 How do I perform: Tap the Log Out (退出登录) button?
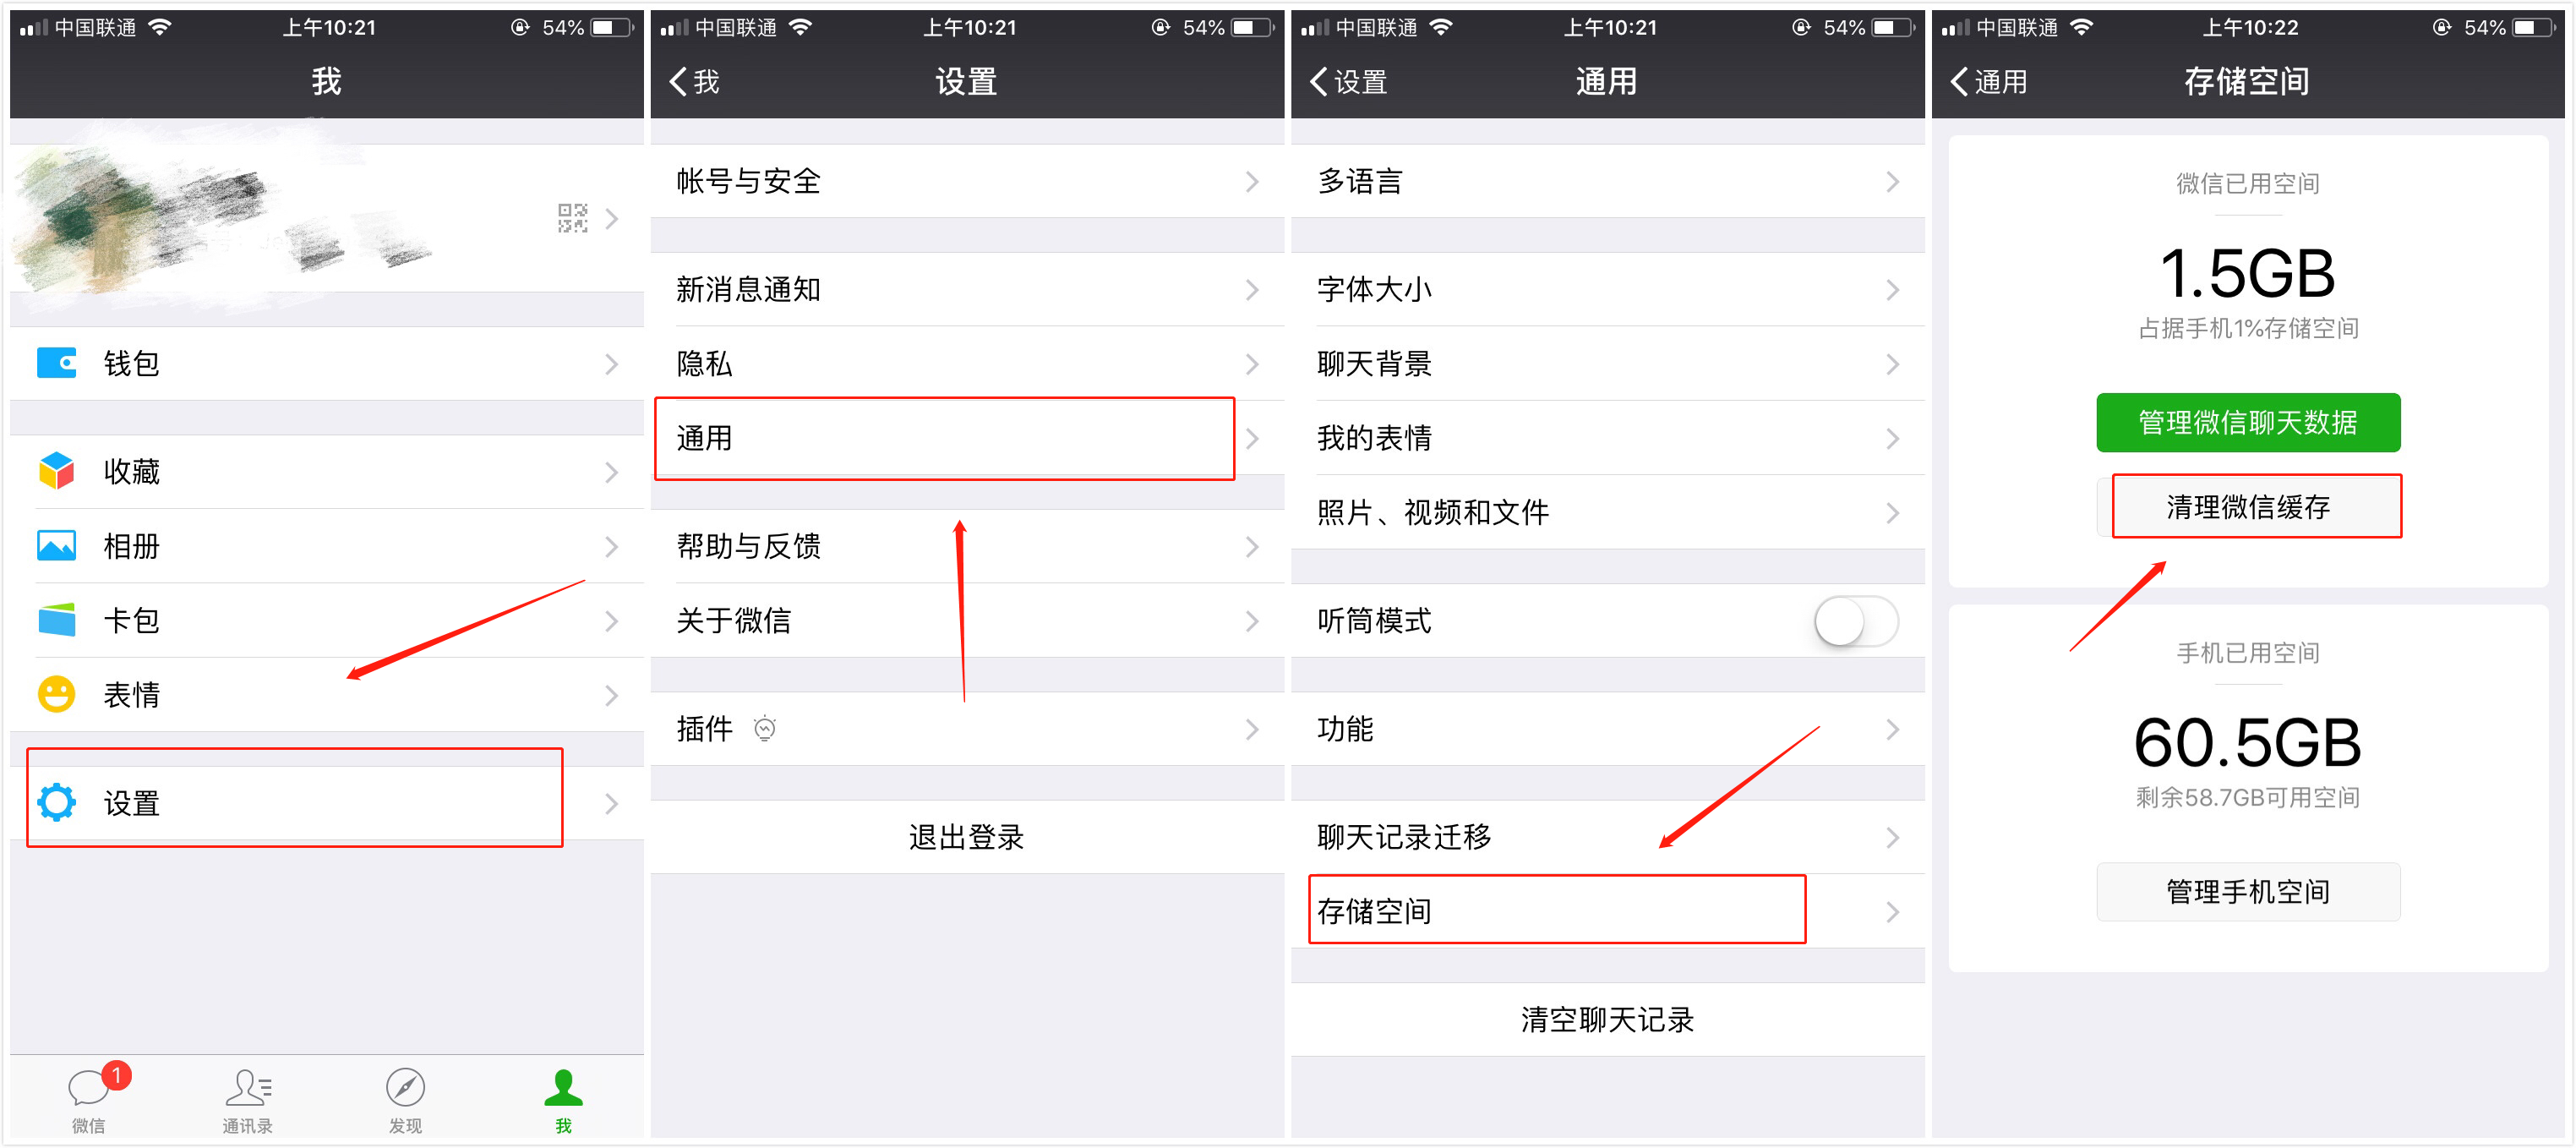click(967, 837)
